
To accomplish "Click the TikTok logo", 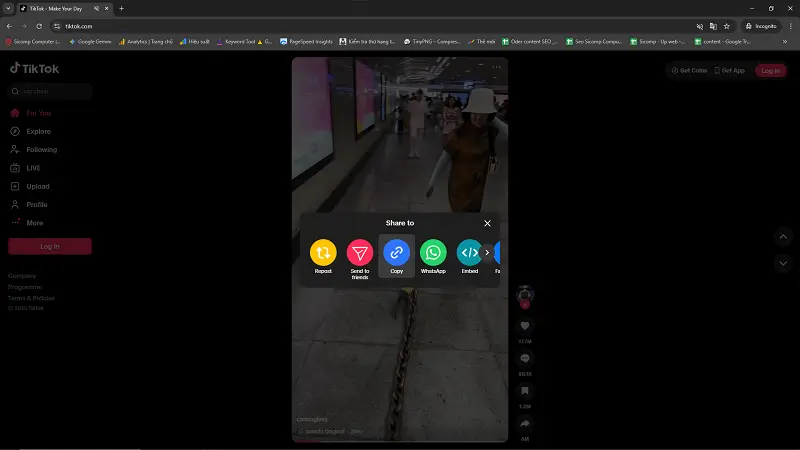I will click(34, 68).
